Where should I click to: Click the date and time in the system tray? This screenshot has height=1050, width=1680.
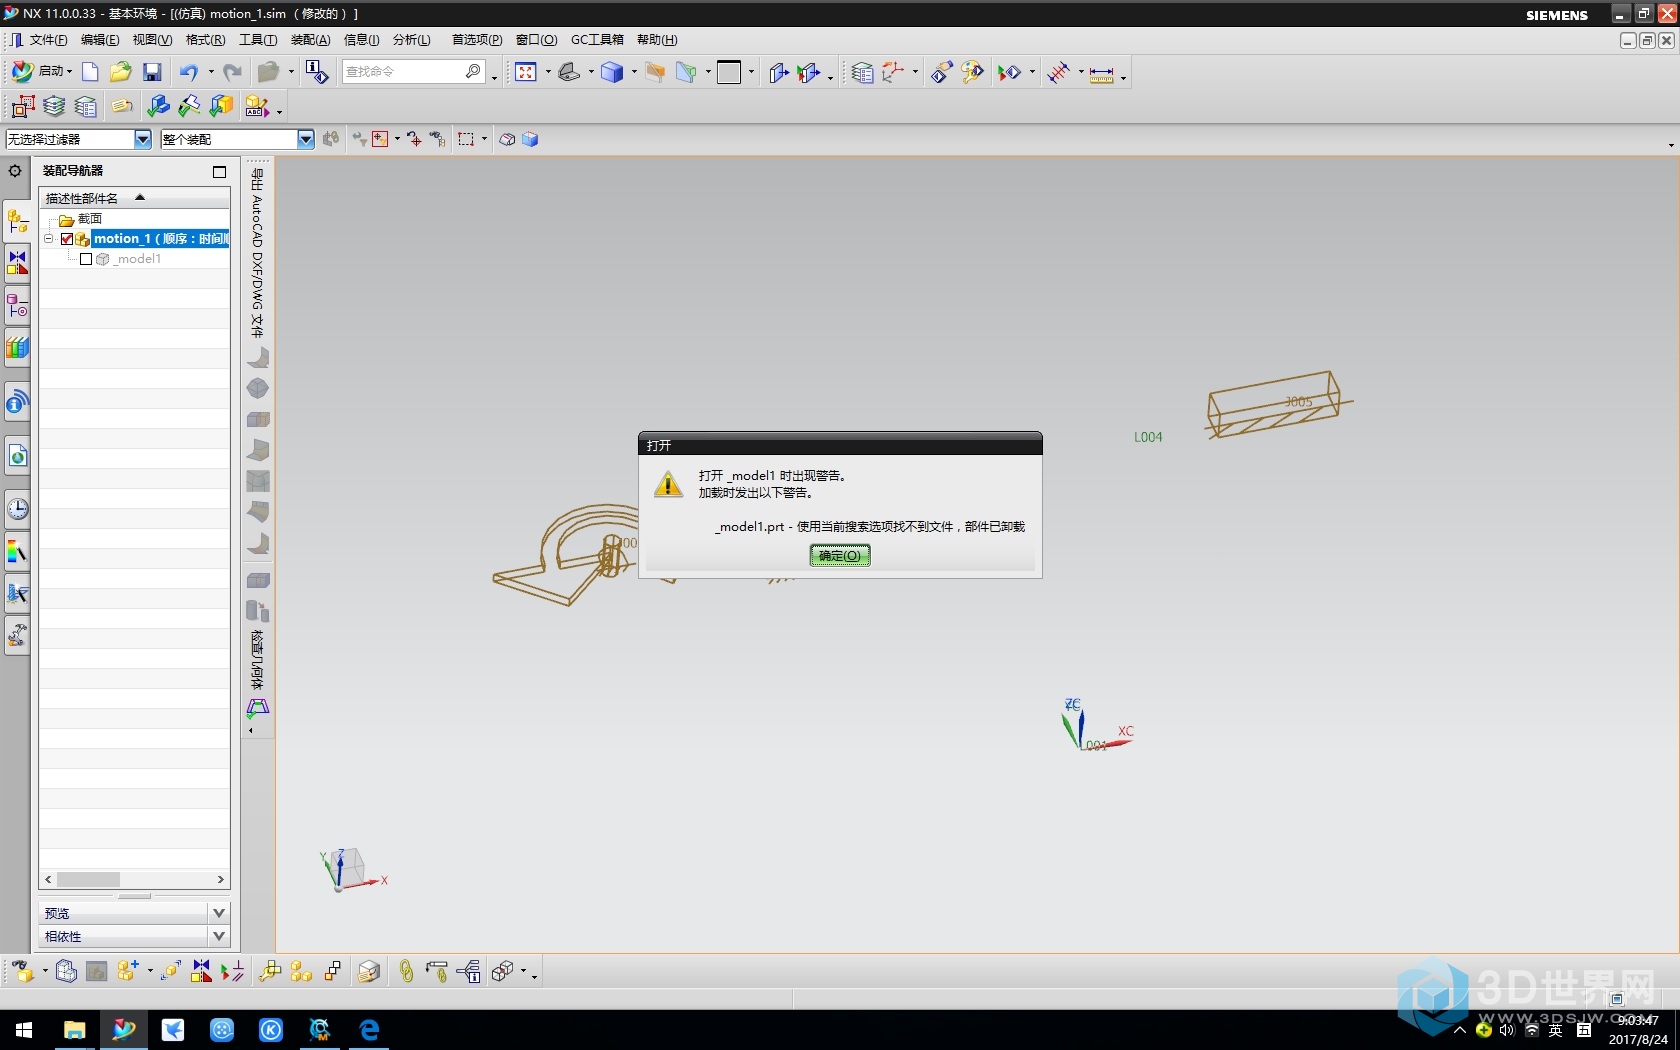tap(1638, 1030)
